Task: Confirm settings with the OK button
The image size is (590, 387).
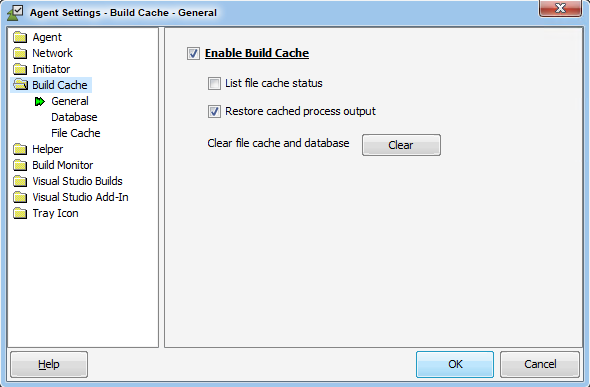Action: [x=455, y=364]
